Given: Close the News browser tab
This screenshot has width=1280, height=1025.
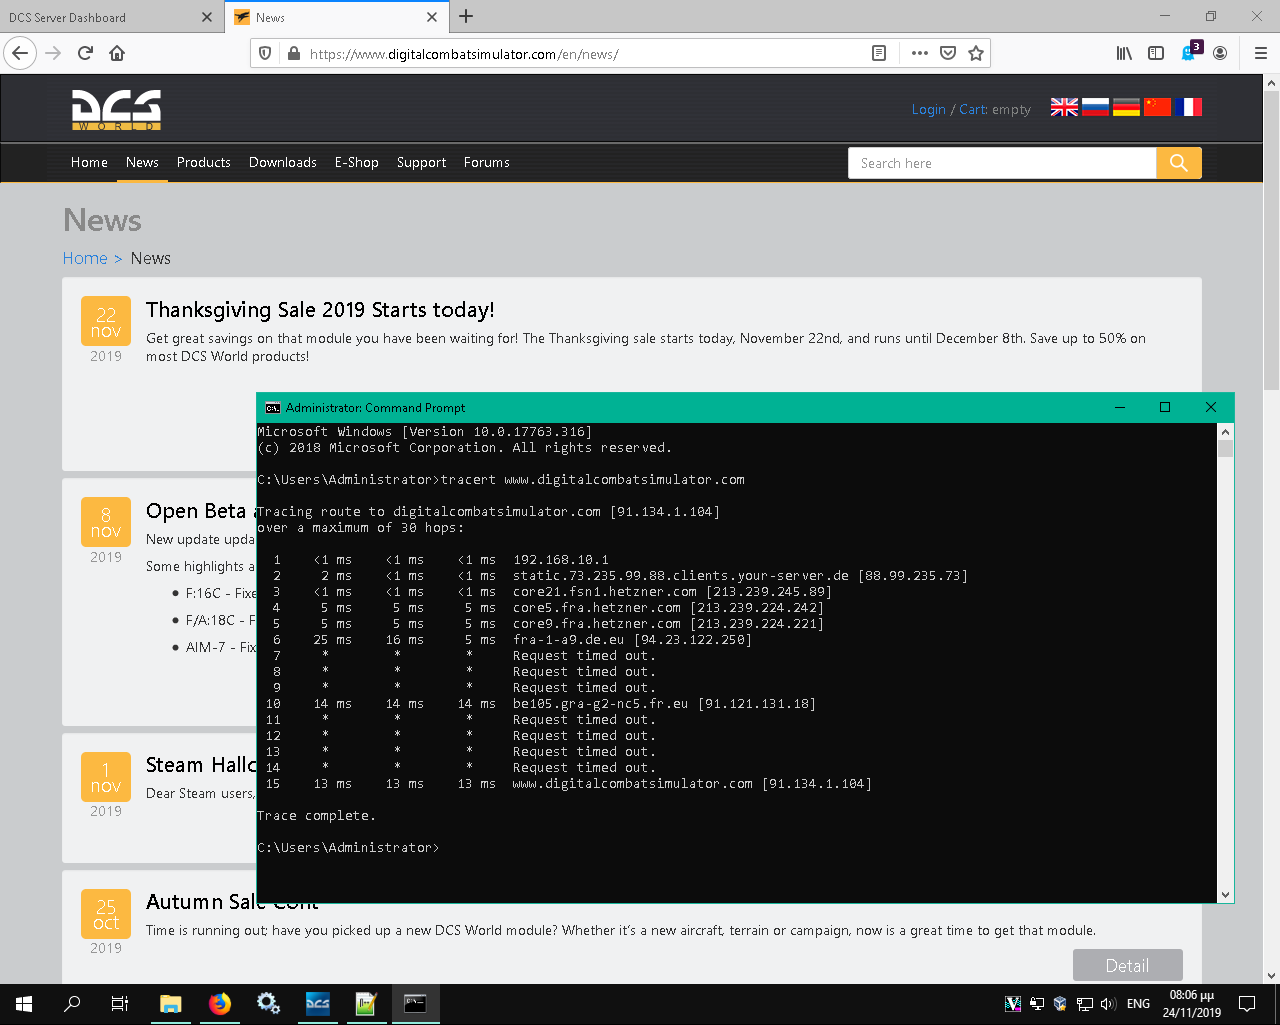Looking at the screenshot, I should [432, 17].
